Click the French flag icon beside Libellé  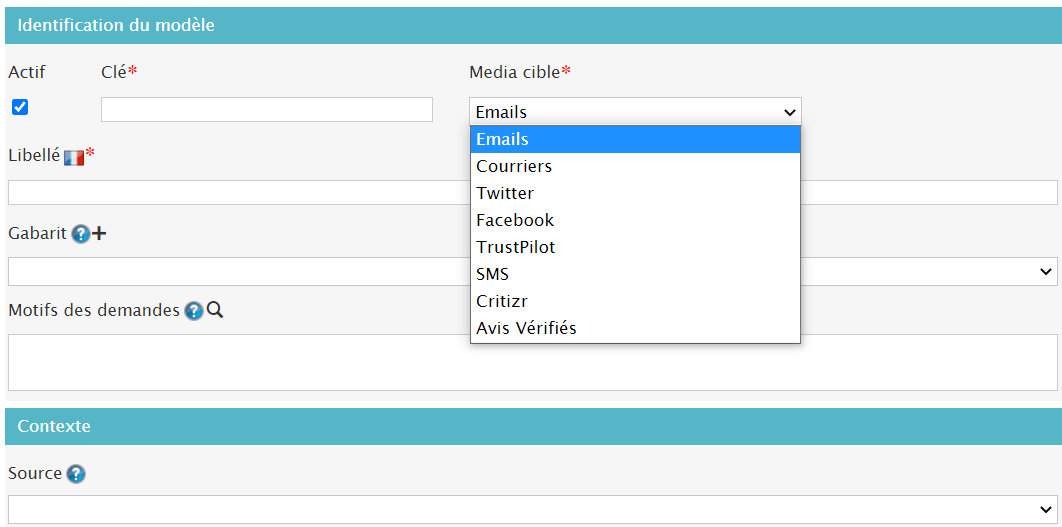pos(74,157)
